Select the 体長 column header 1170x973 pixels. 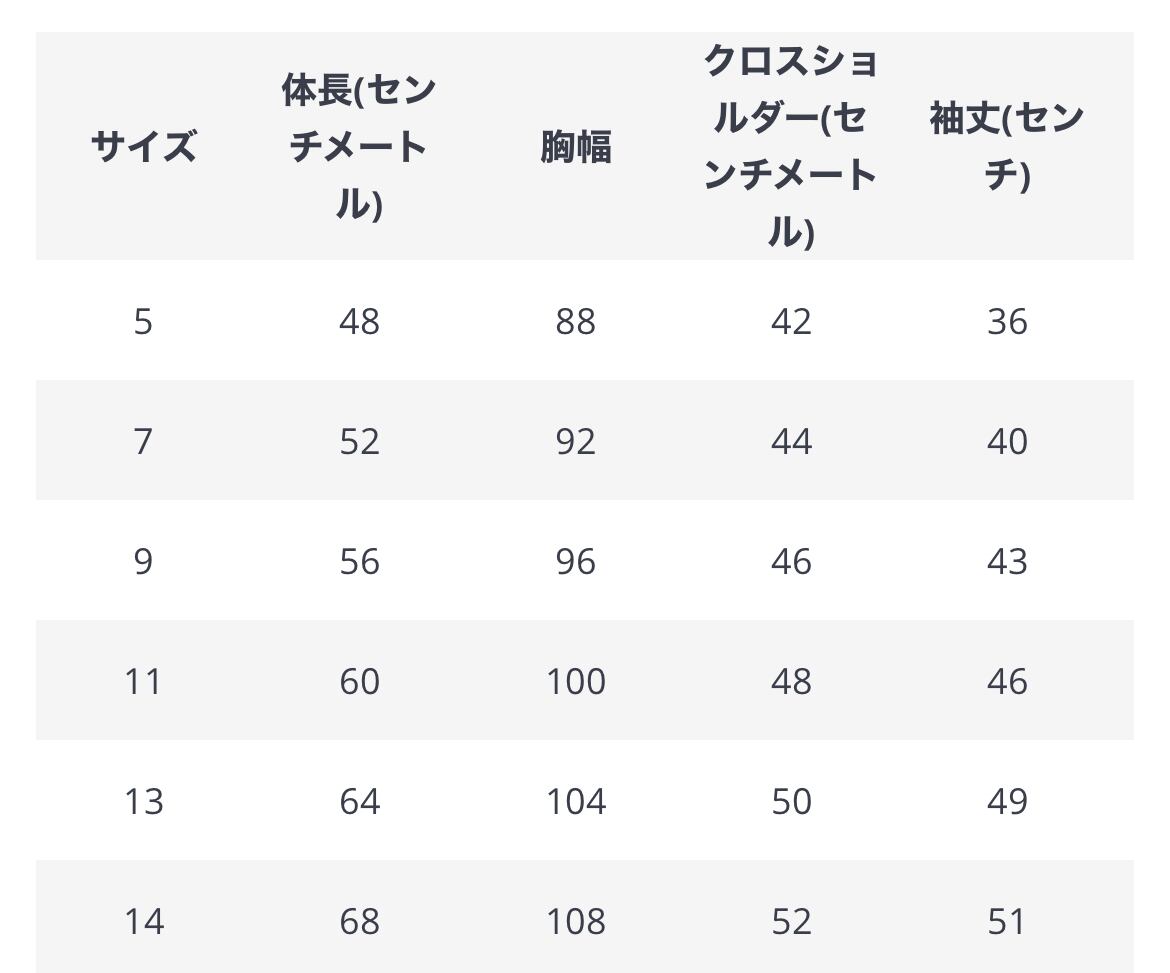[359, 146]
